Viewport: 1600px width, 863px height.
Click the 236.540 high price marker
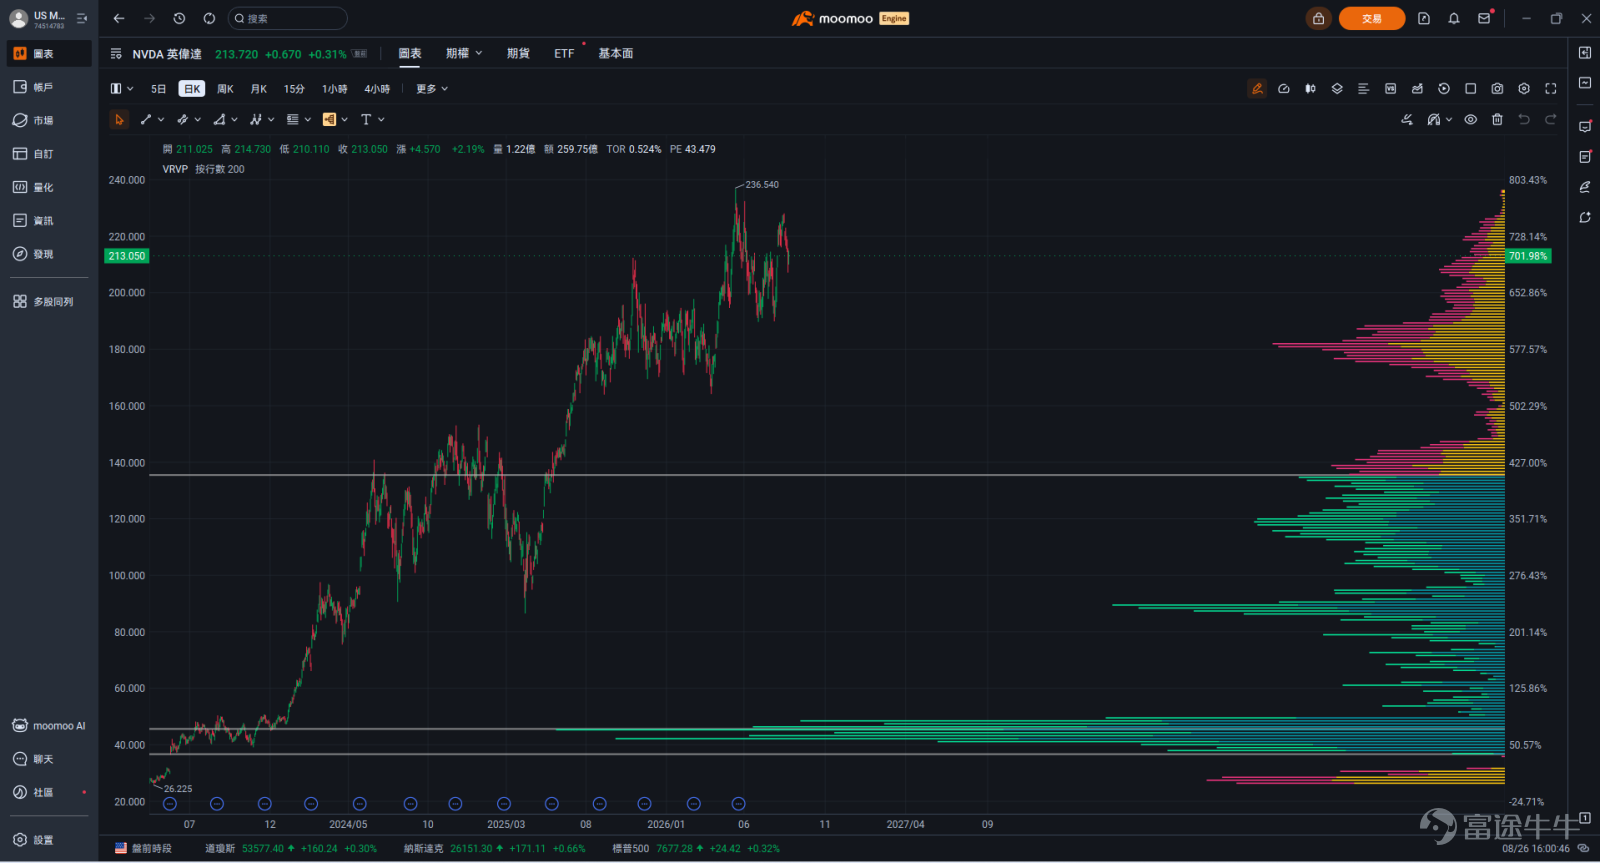pos(762,185)
